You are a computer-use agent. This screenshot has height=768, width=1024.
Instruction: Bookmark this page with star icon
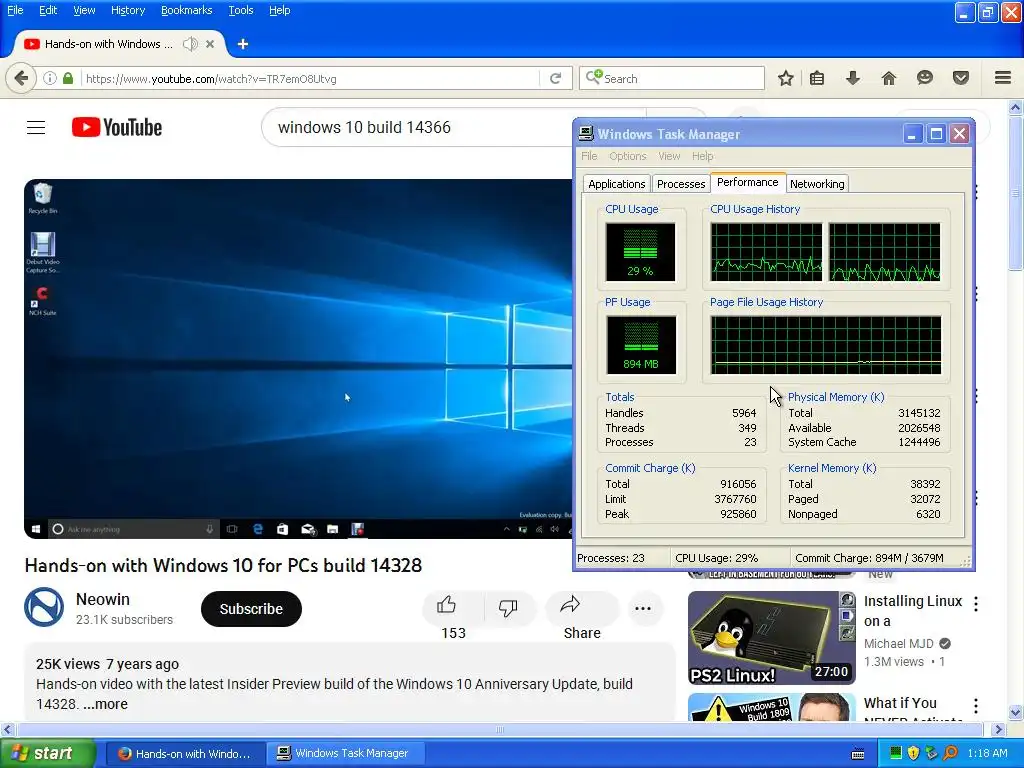pyautogui.click(x=786, y=78)
